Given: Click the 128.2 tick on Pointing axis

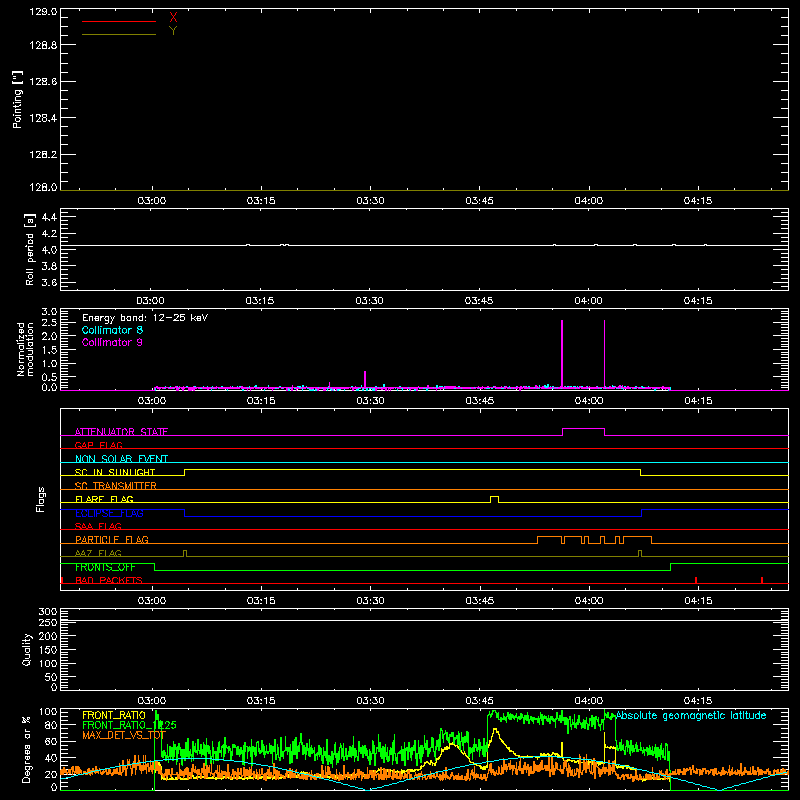Looking at the screenshot, I should (x=43, y=155).
